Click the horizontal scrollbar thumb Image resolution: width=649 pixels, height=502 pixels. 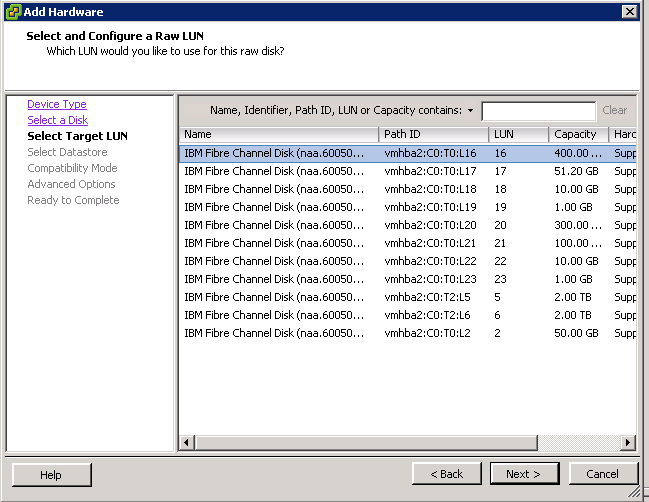pyautogui.click(x=366, y=442)
